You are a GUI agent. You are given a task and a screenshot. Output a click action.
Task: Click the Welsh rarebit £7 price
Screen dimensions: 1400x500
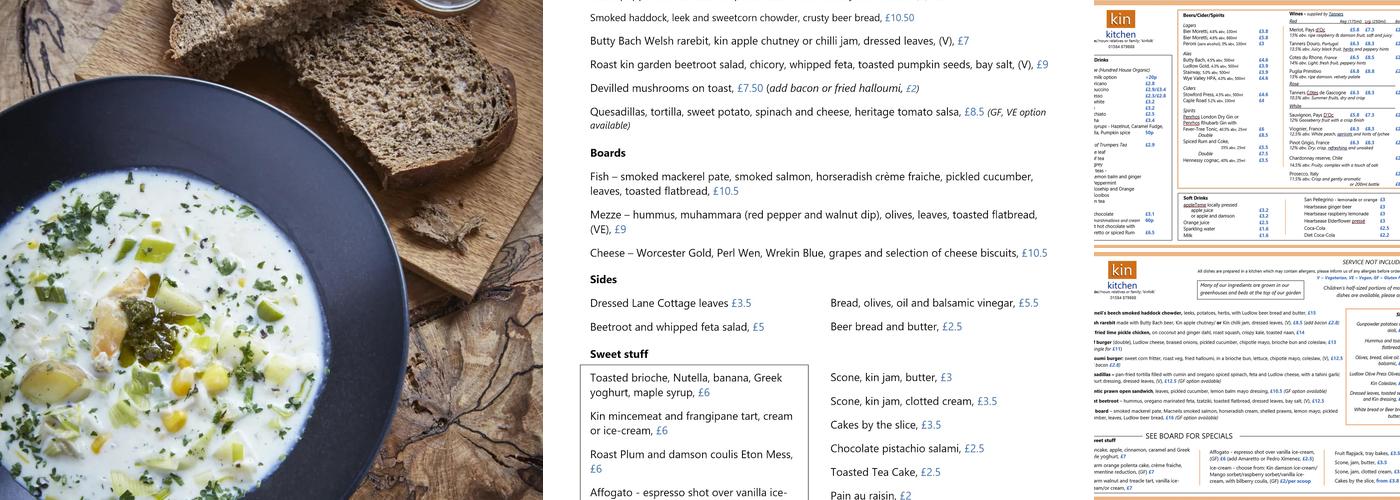click(963, 42)
